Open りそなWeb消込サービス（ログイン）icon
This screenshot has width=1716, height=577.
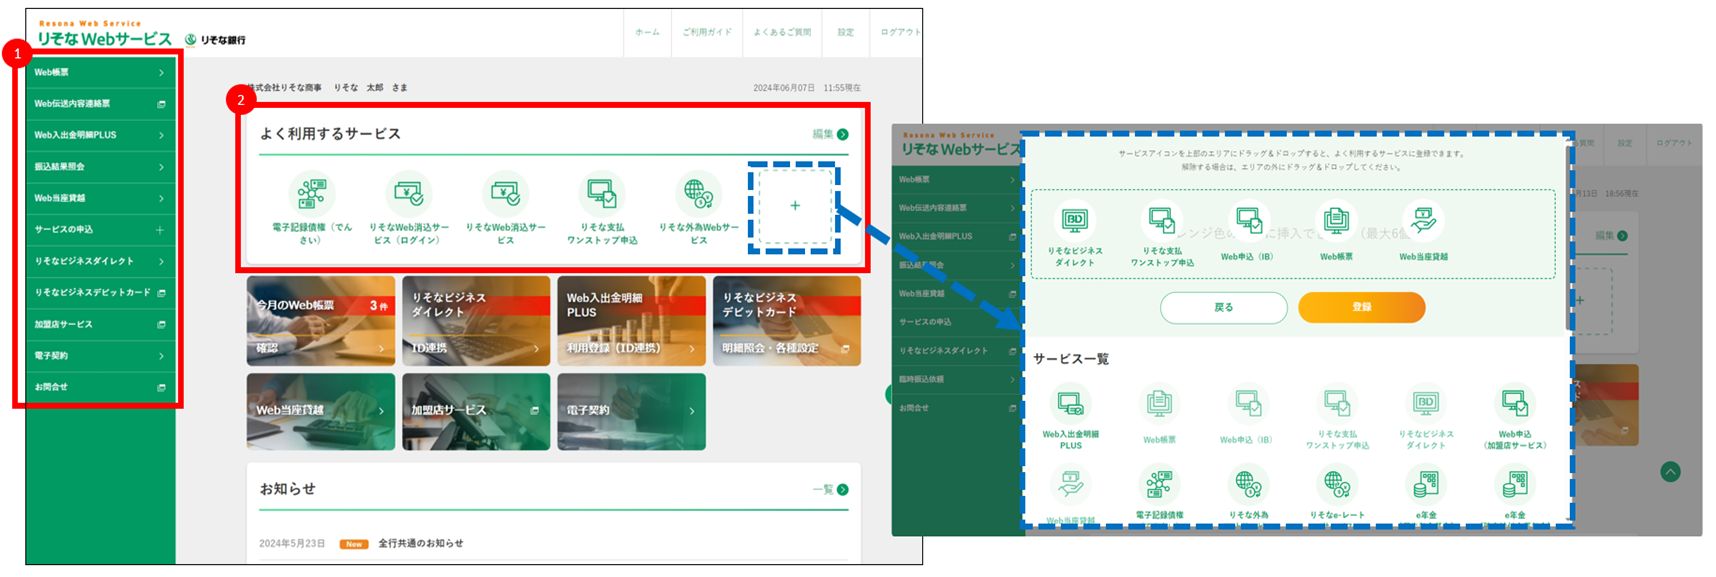pos(408,192)
